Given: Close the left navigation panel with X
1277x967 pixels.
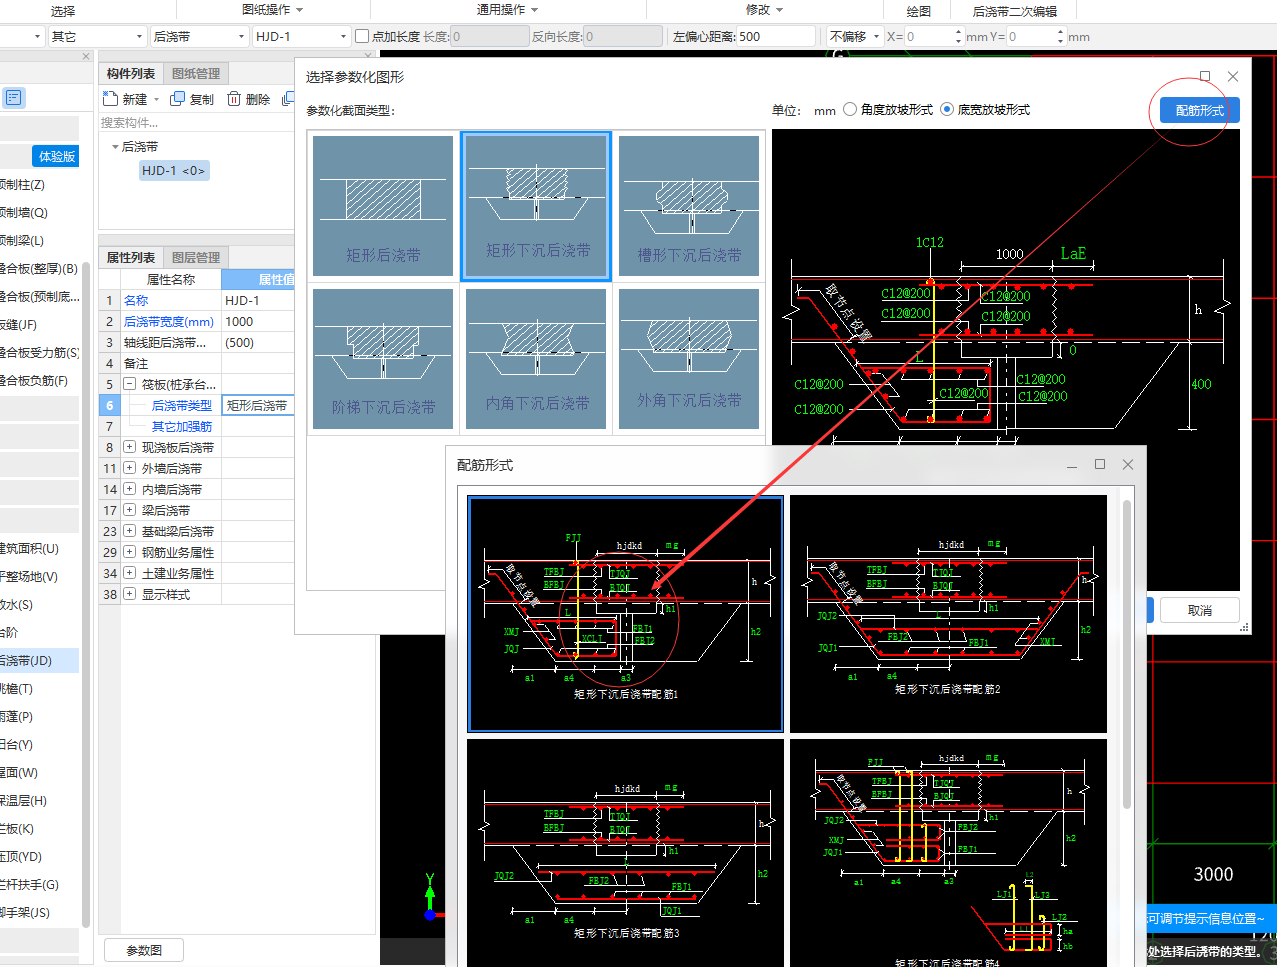Looking at the screenshot, I should tap(86, 56).
